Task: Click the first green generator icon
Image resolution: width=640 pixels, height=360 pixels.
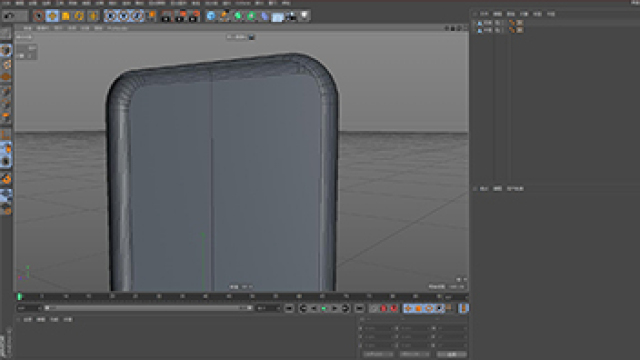Action: [238, 16]
